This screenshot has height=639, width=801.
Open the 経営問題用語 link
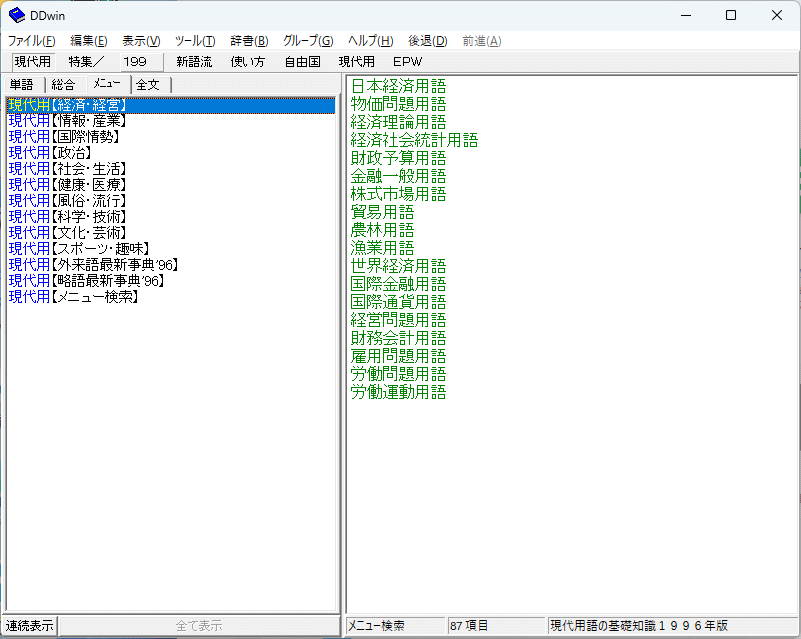pos(398,320)
